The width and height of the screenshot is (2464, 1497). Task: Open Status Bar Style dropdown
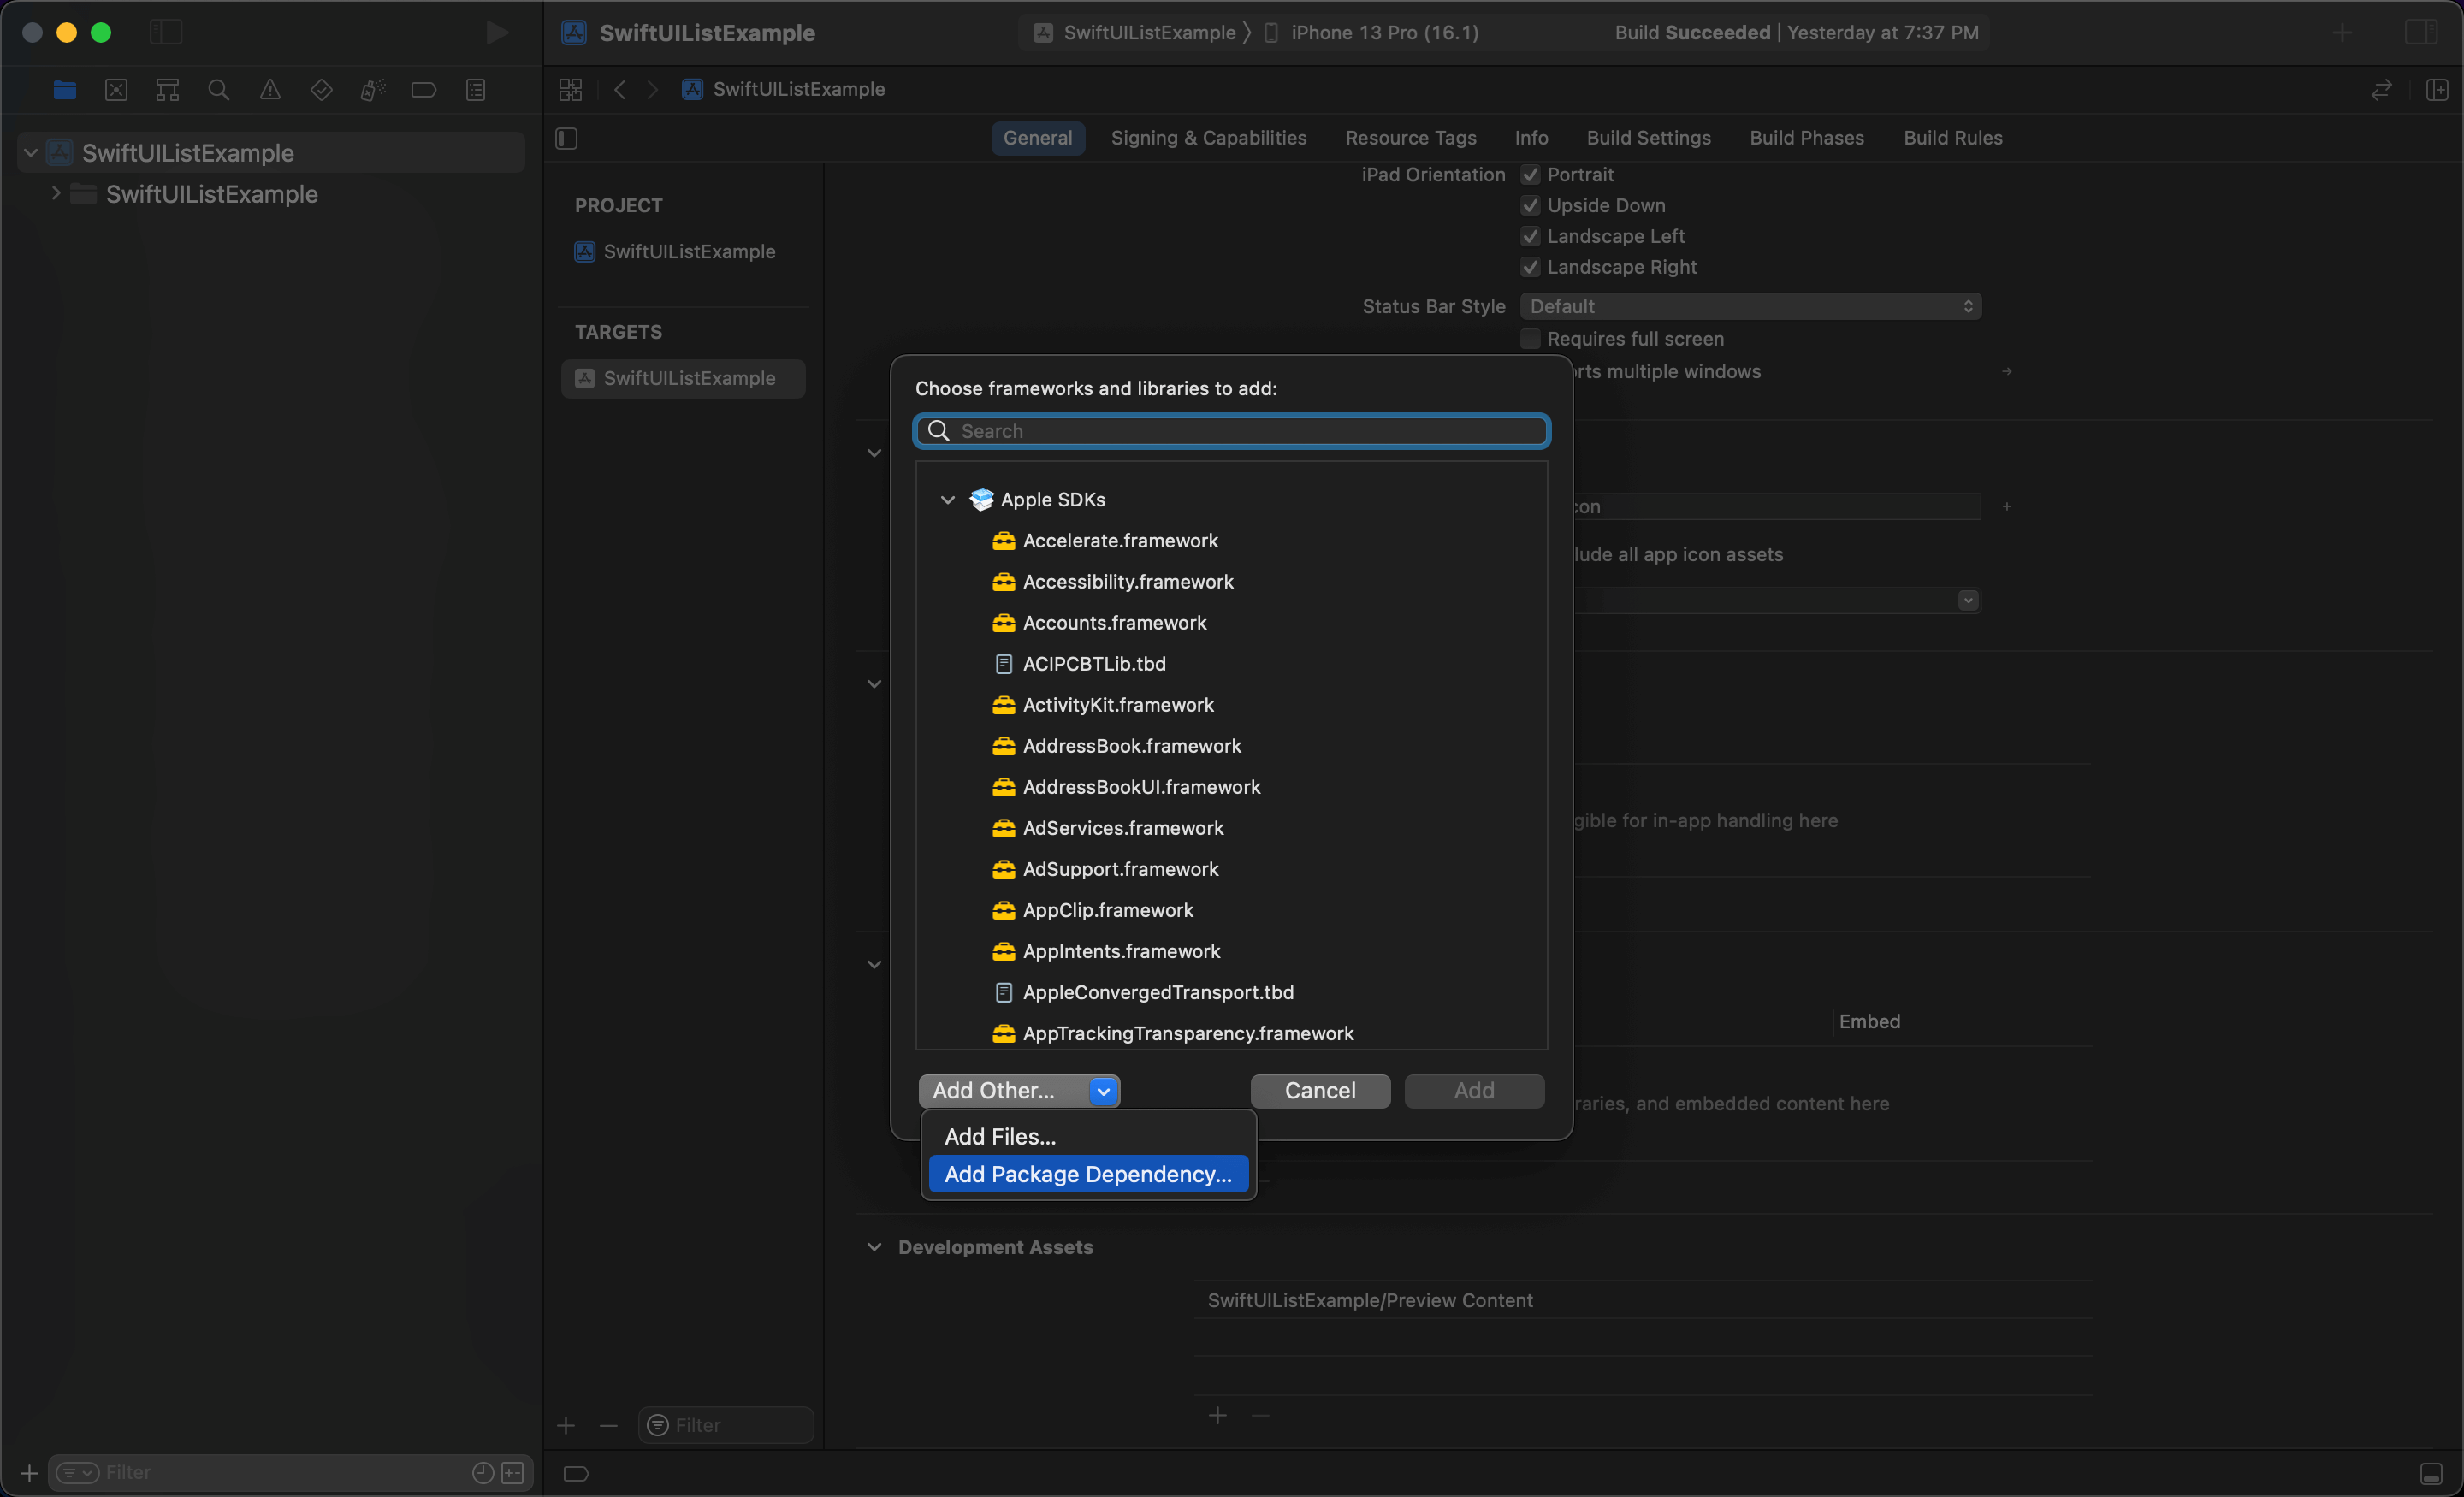coord(1750,307)
